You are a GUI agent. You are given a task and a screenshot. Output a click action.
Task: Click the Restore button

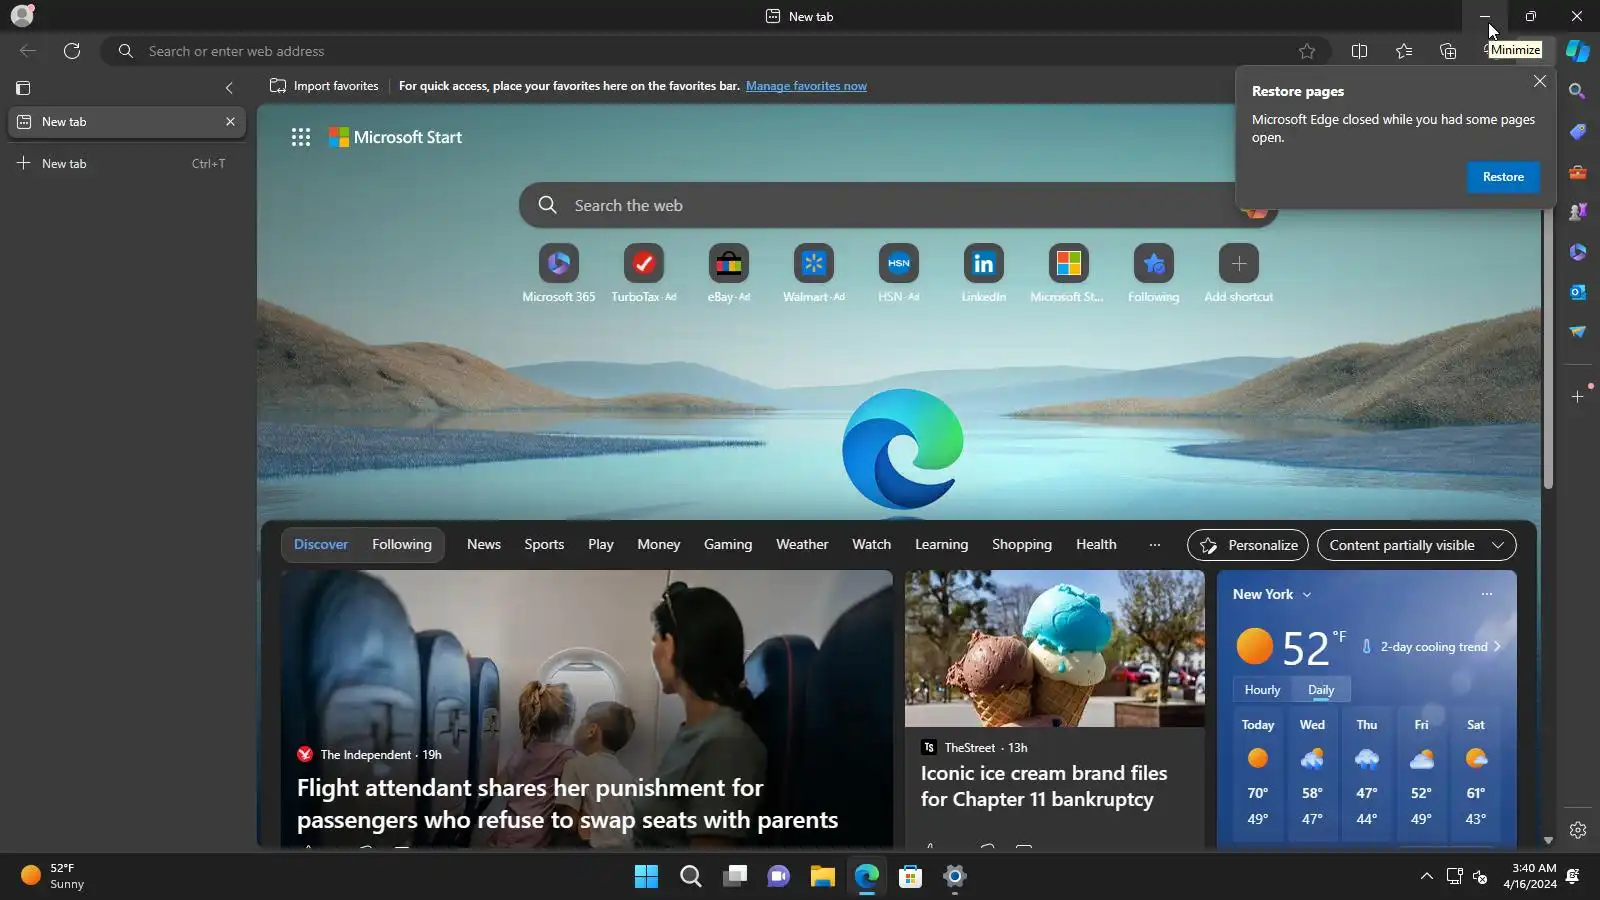(x=1503, y=177)
